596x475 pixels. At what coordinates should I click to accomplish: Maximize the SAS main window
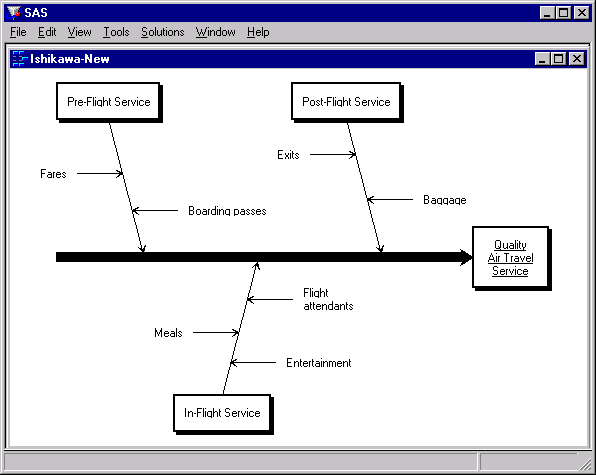[564, 13]
